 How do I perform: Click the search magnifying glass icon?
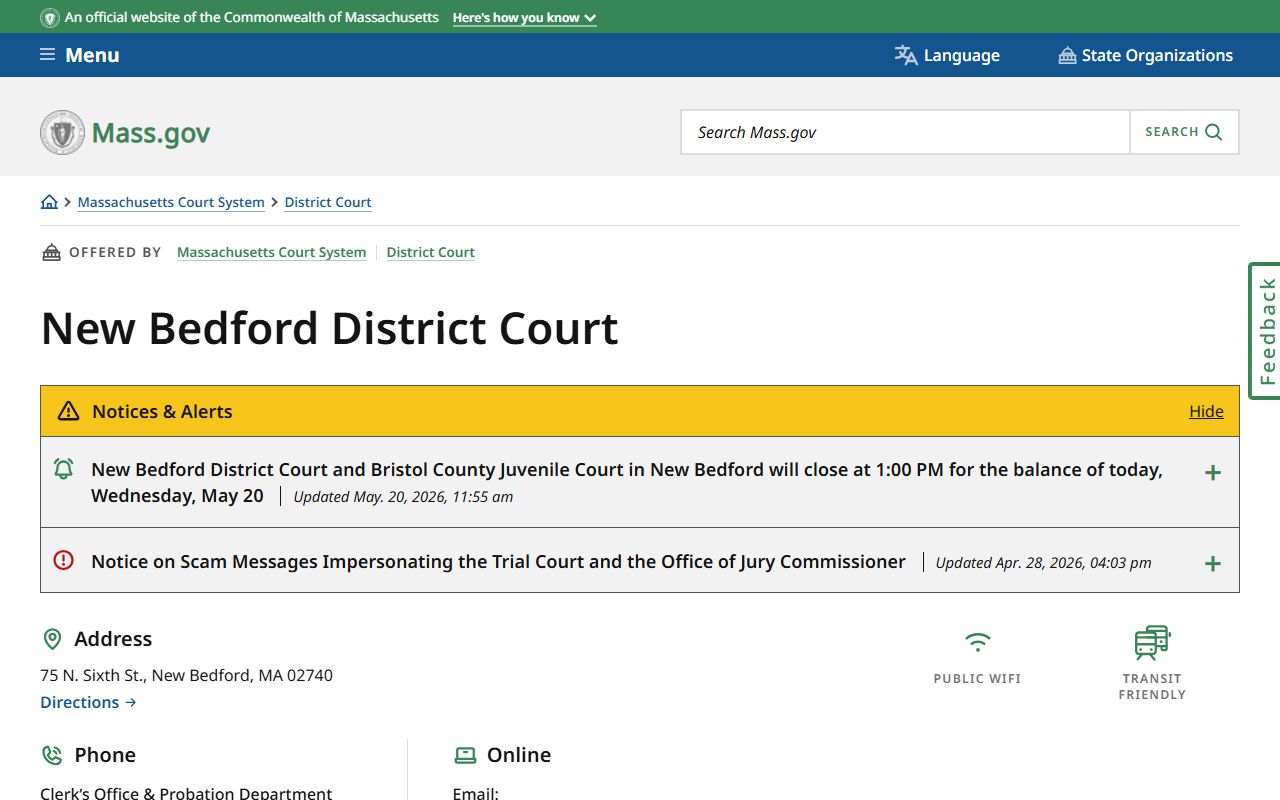pyautogui.click(x=1214, y=132)
